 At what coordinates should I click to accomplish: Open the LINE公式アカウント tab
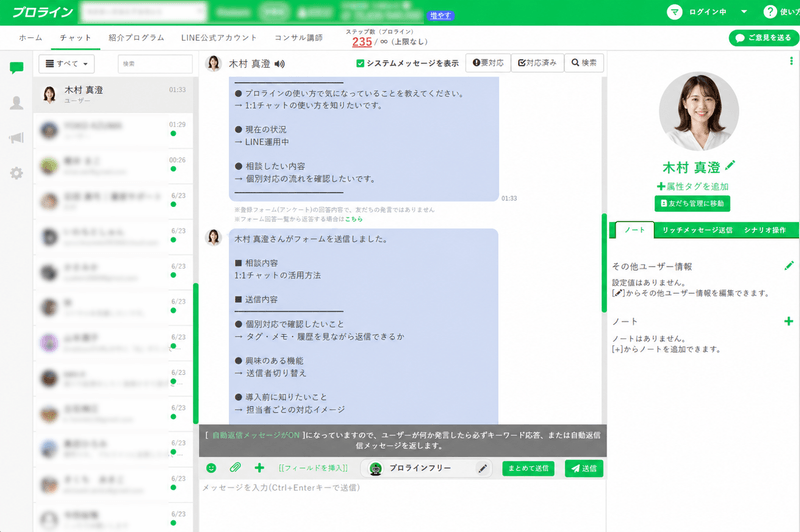[x=219, y=38]
